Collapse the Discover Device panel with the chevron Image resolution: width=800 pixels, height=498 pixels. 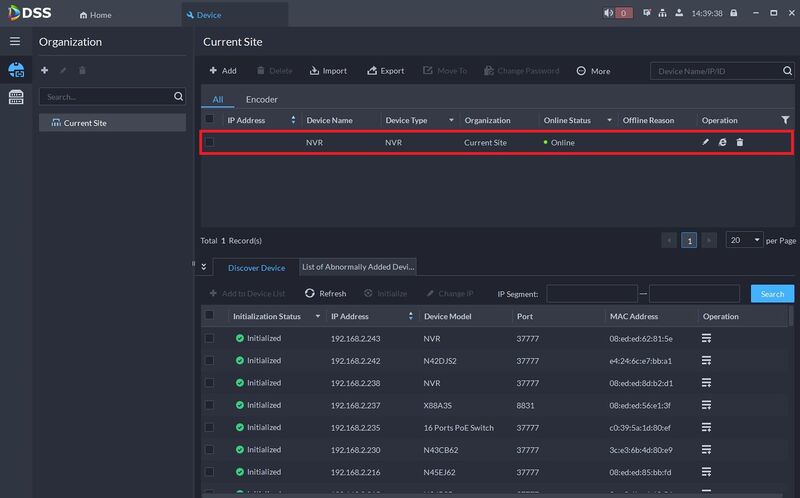204,267
